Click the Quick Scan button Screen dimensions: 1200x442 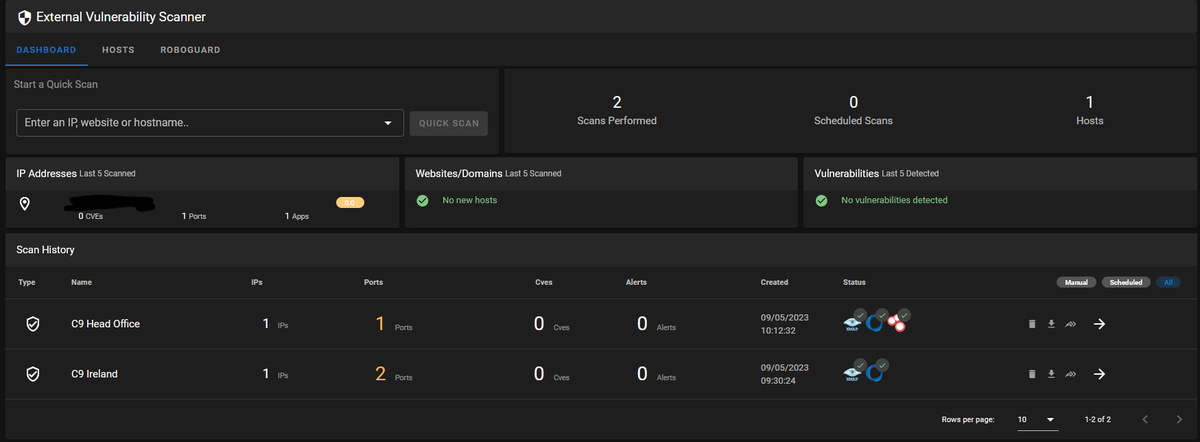pyautogui.click(x=449, y=124)
